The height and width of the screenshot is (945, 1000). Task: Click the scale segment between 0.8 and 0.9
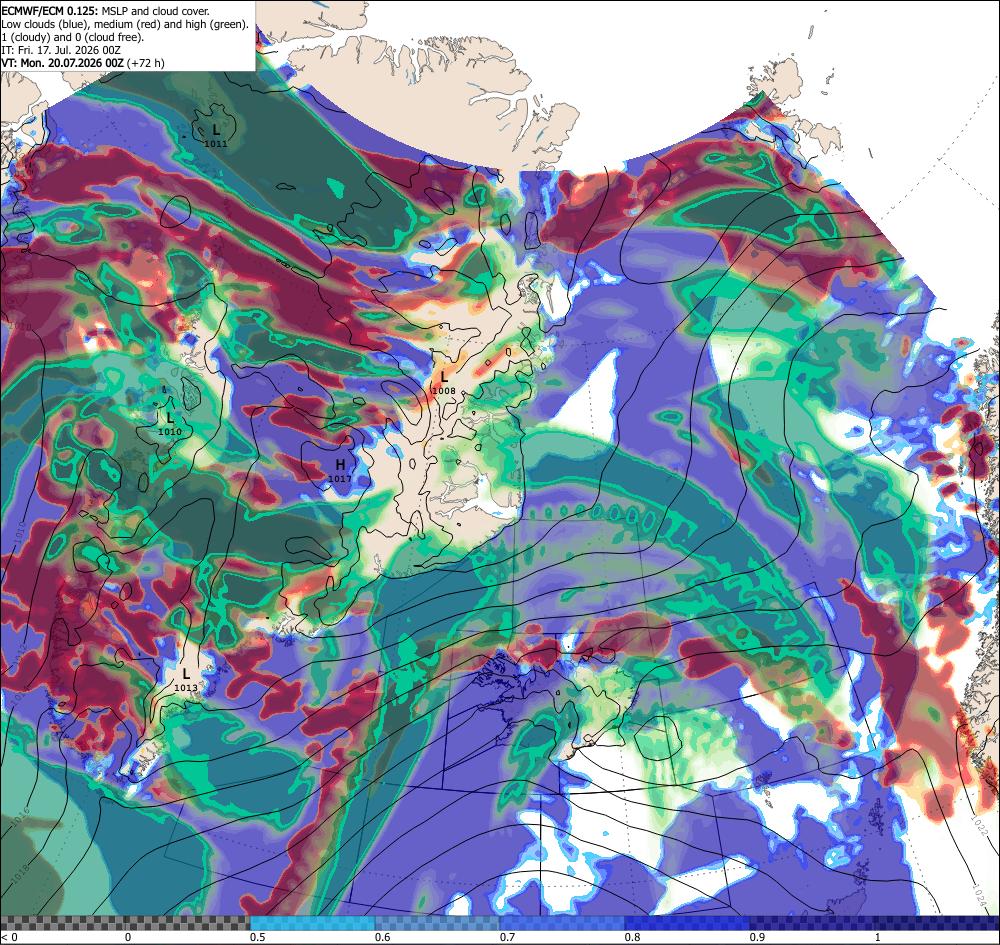pyautogui.click(x=688, y=923)
